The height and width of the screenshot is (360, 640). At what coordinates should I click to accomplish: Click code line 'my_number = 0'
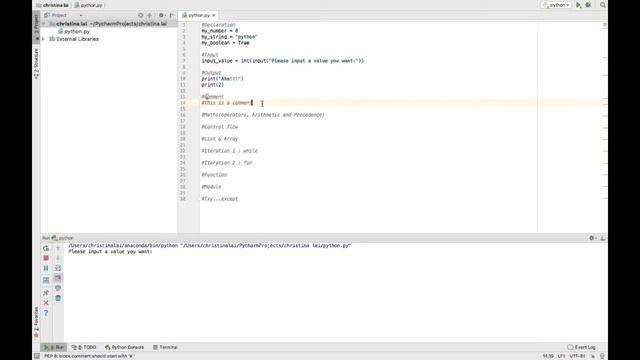(x=220, y=31)
